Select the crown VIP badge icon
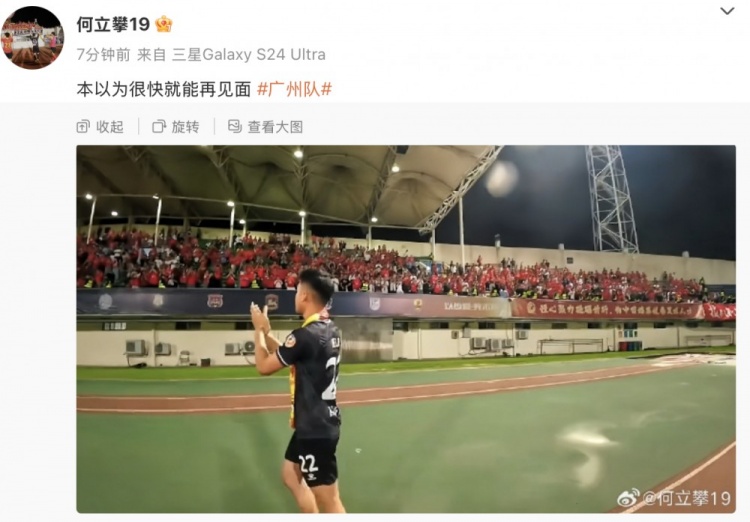Viewport: 750px width, 522px height. 164,24
